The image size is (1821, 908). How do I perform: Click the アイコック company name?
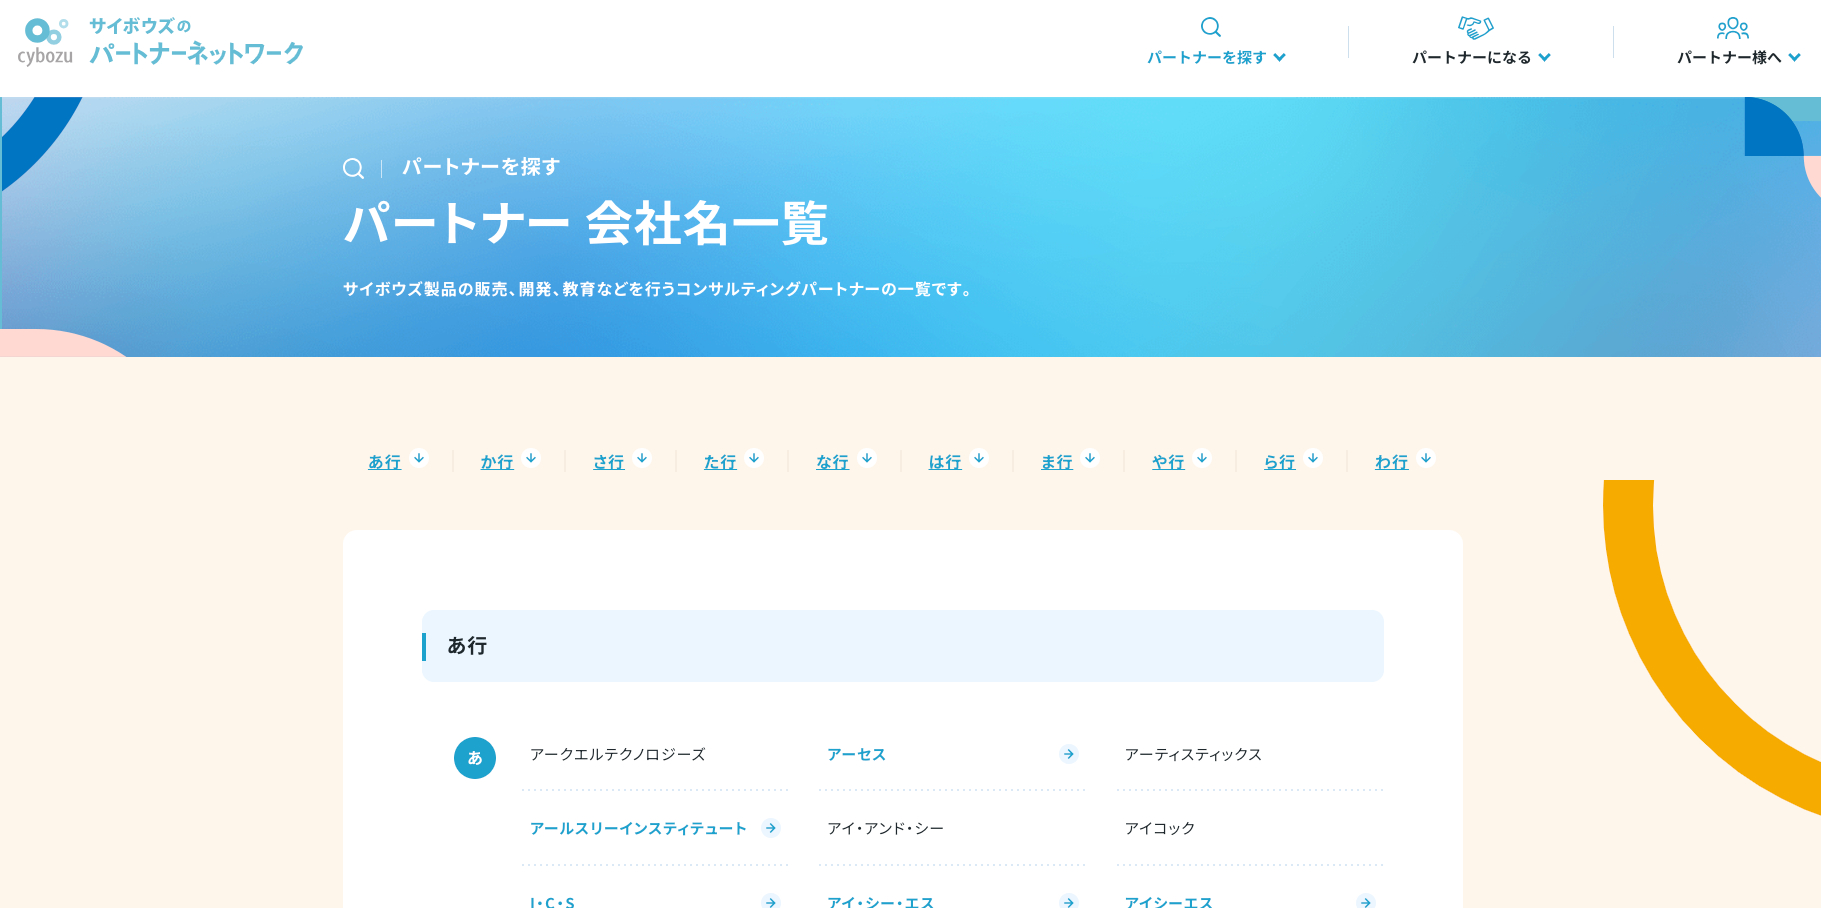(1160, 829)
